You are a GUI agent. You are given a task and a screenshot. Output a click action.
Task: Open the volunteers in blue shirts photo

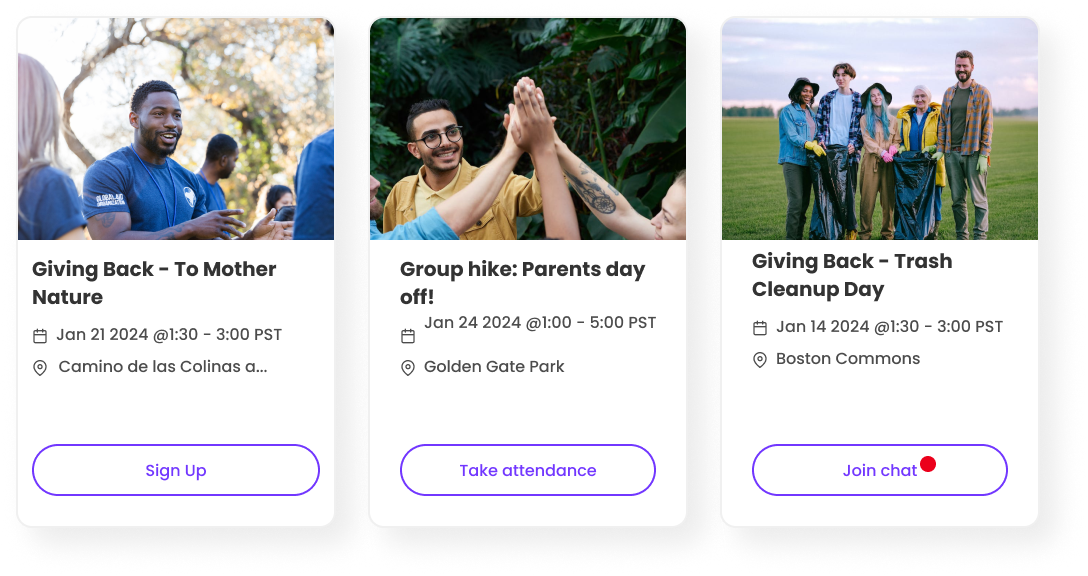[x=176, y=129]
